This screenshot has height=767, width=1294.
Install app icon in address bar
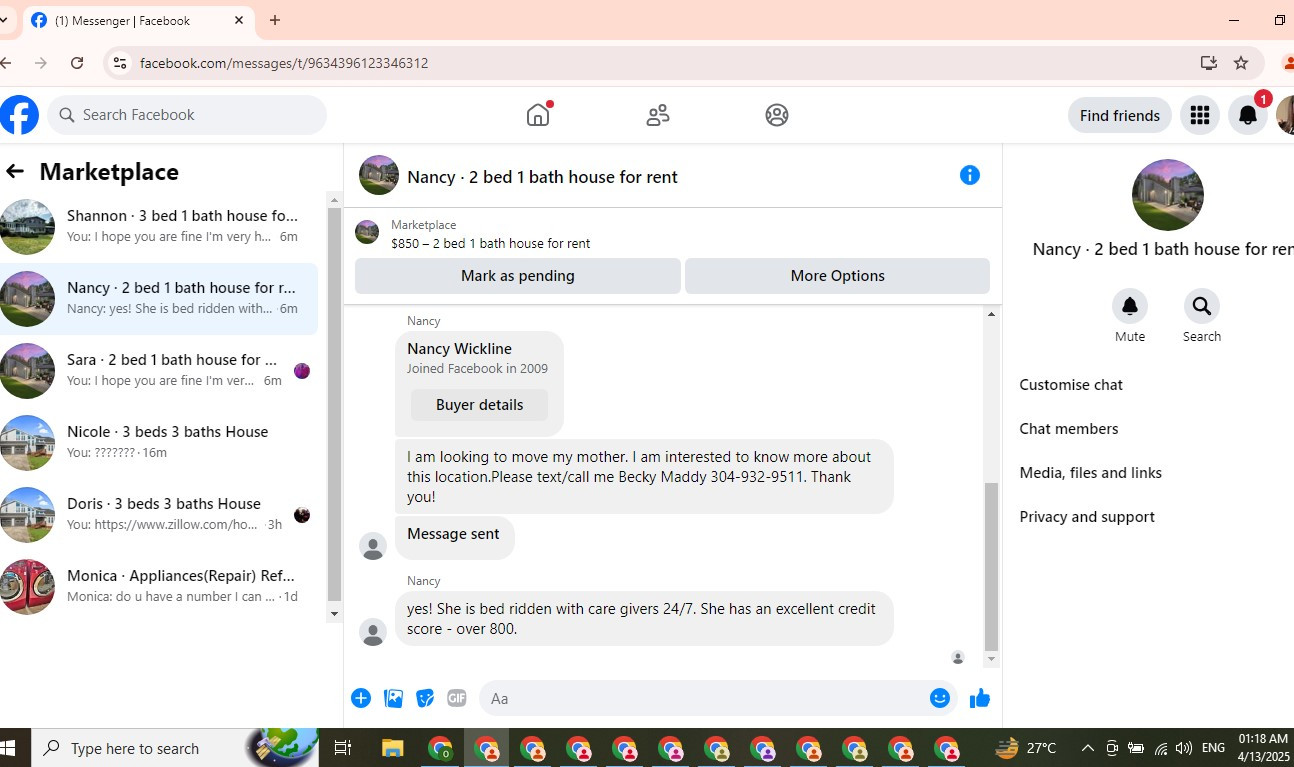click(1209, 63)
